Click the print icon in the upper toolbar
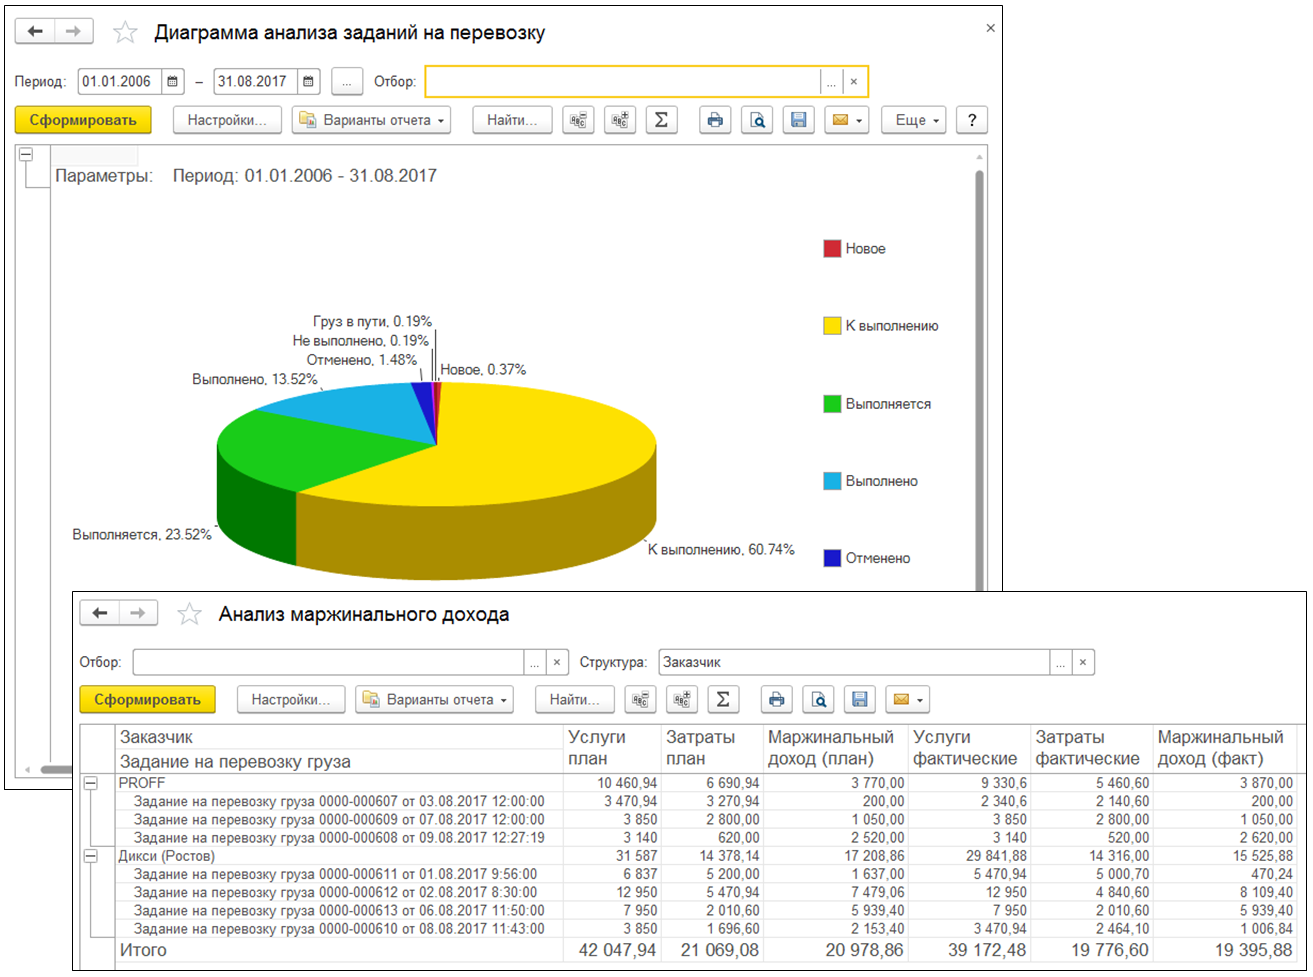Viewport: 1313px width, 977px height. (715, 120)
